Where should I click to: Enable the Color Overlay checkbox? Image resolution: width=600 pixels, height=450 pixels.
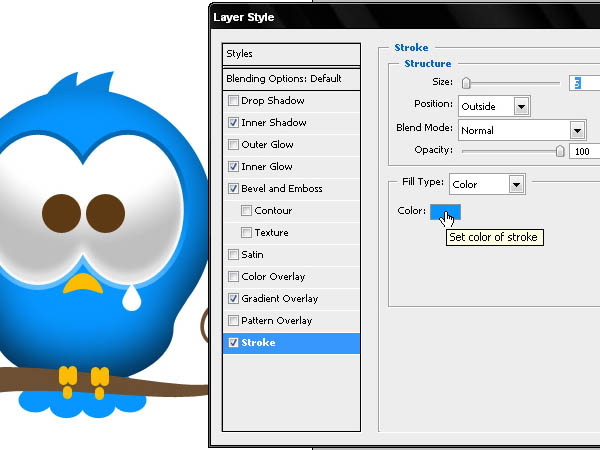click(x=233, y=277)
